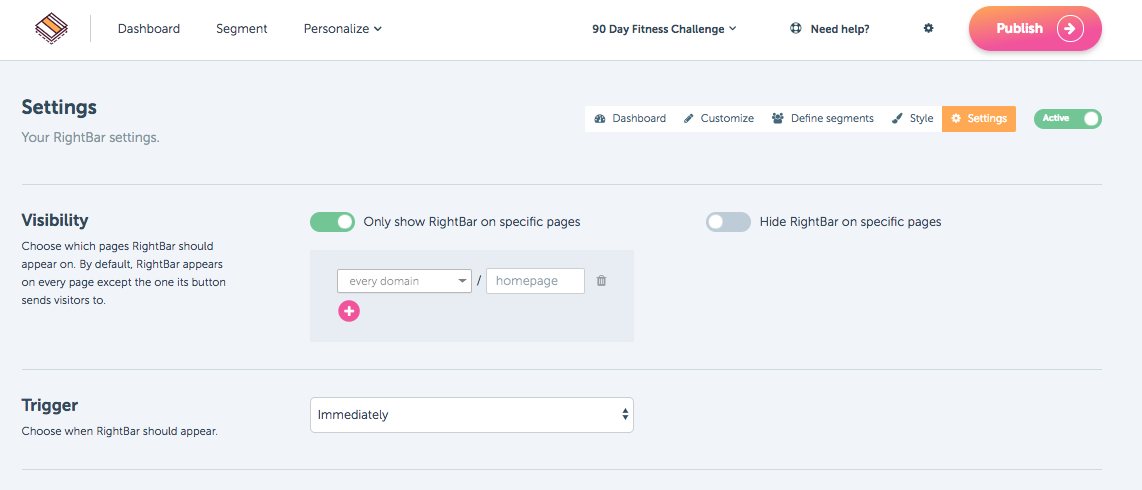Click the Style paintbrush icon
This screenshot has height=490, width=1142.
[x=898, y=118]
